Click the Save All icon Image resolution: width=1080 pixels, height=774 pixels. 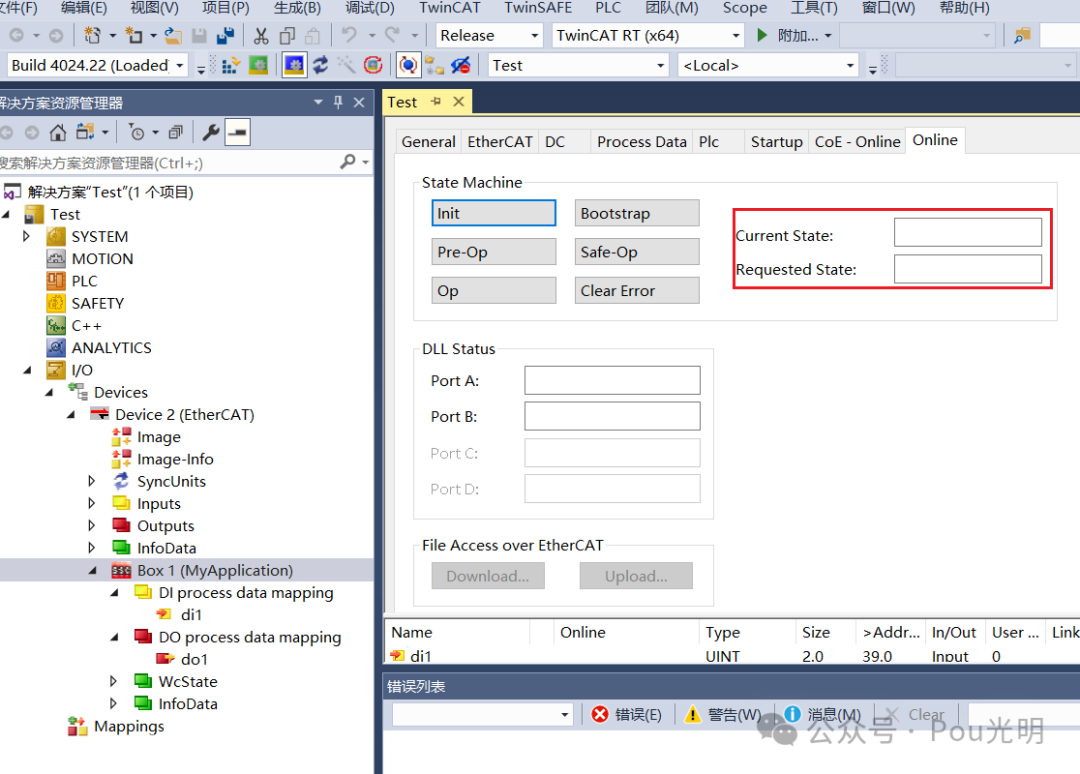pyautogui.click(x=225, y=35)
